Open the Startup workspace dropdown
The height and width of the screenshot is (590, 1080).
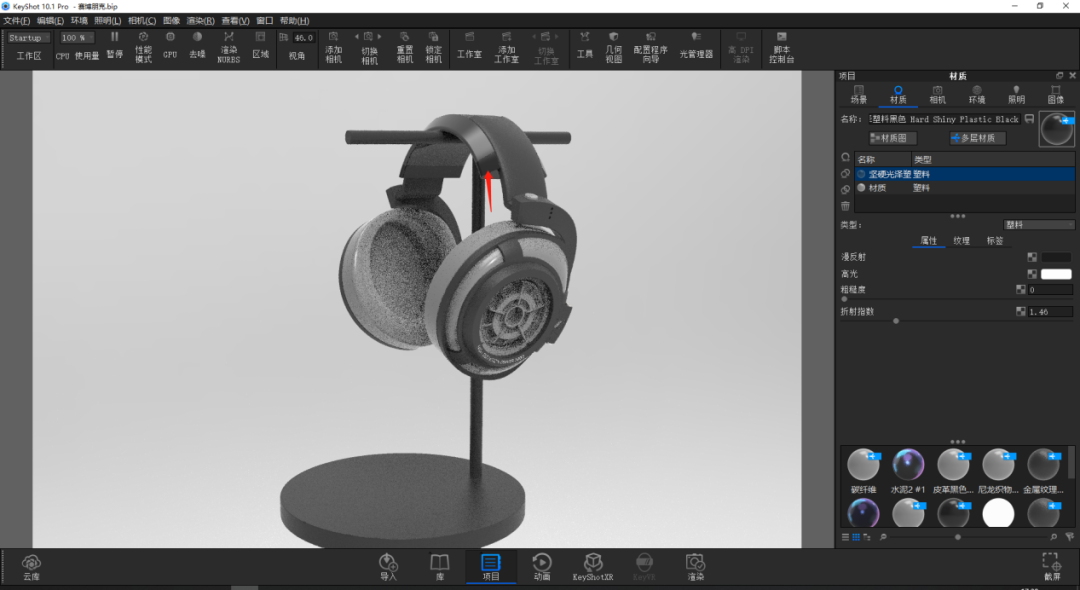pos(28,38)
